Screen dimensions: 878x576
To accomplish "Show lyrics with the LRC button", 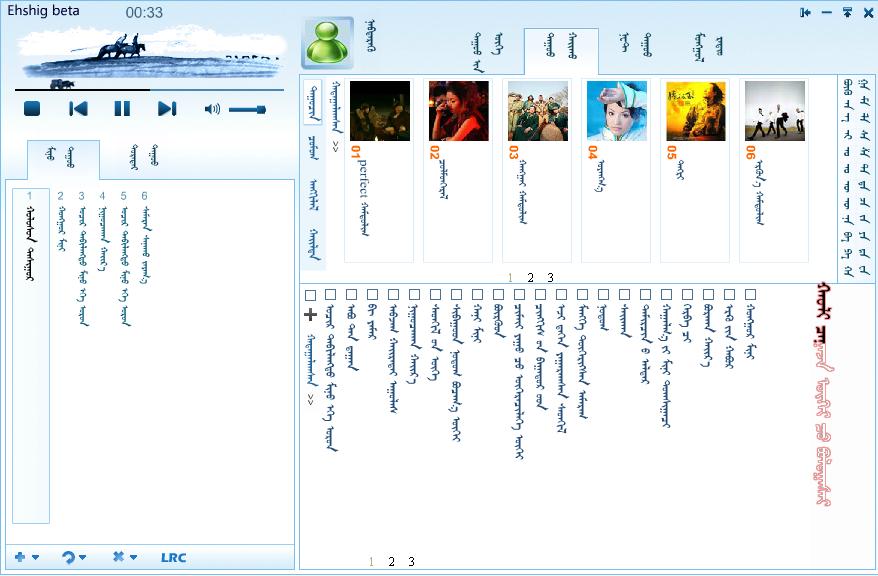I will pyautogui.click(x=174, y=558).
